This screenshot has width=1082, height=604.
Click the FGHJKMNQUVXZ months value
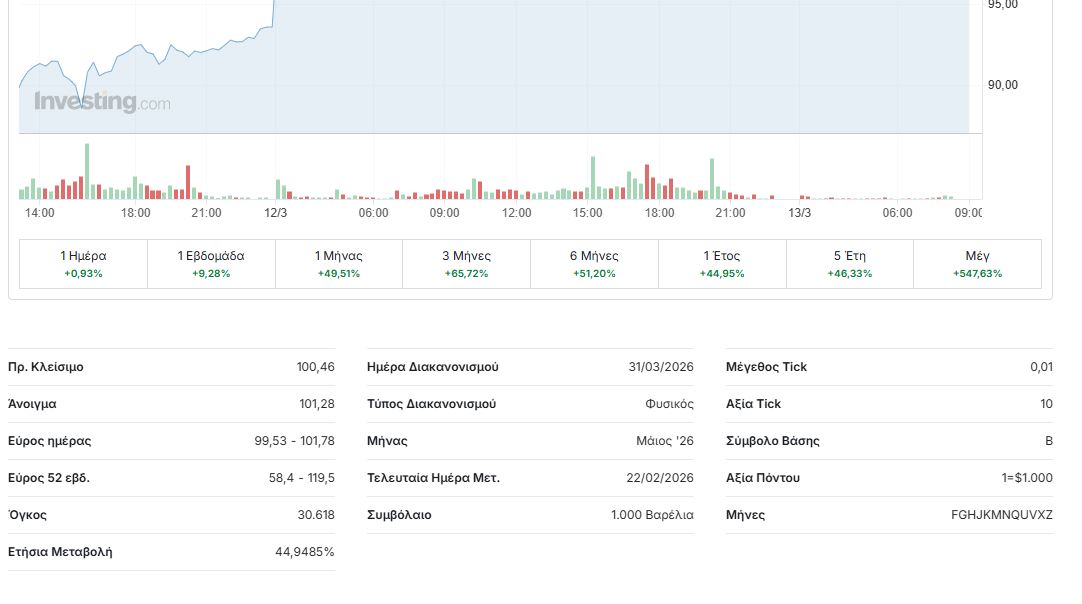(x=1001, y=515)
